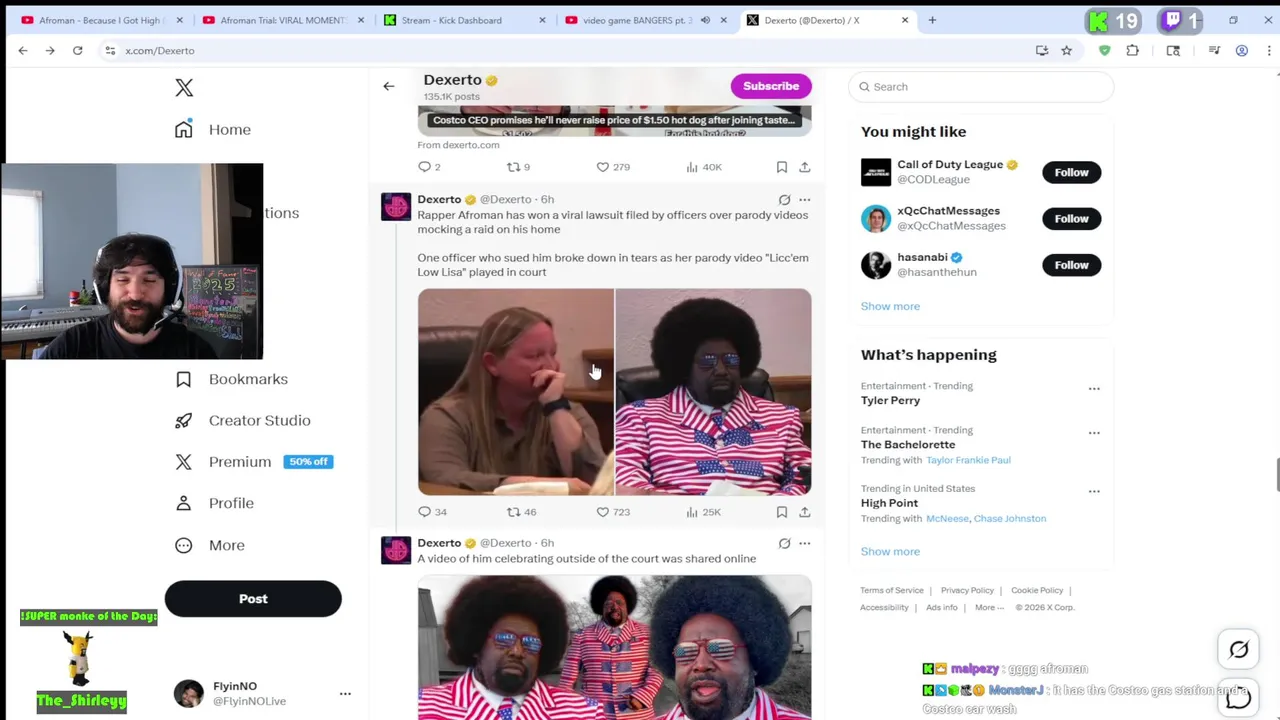Mute the video game BANGERS tab audio

705,20
